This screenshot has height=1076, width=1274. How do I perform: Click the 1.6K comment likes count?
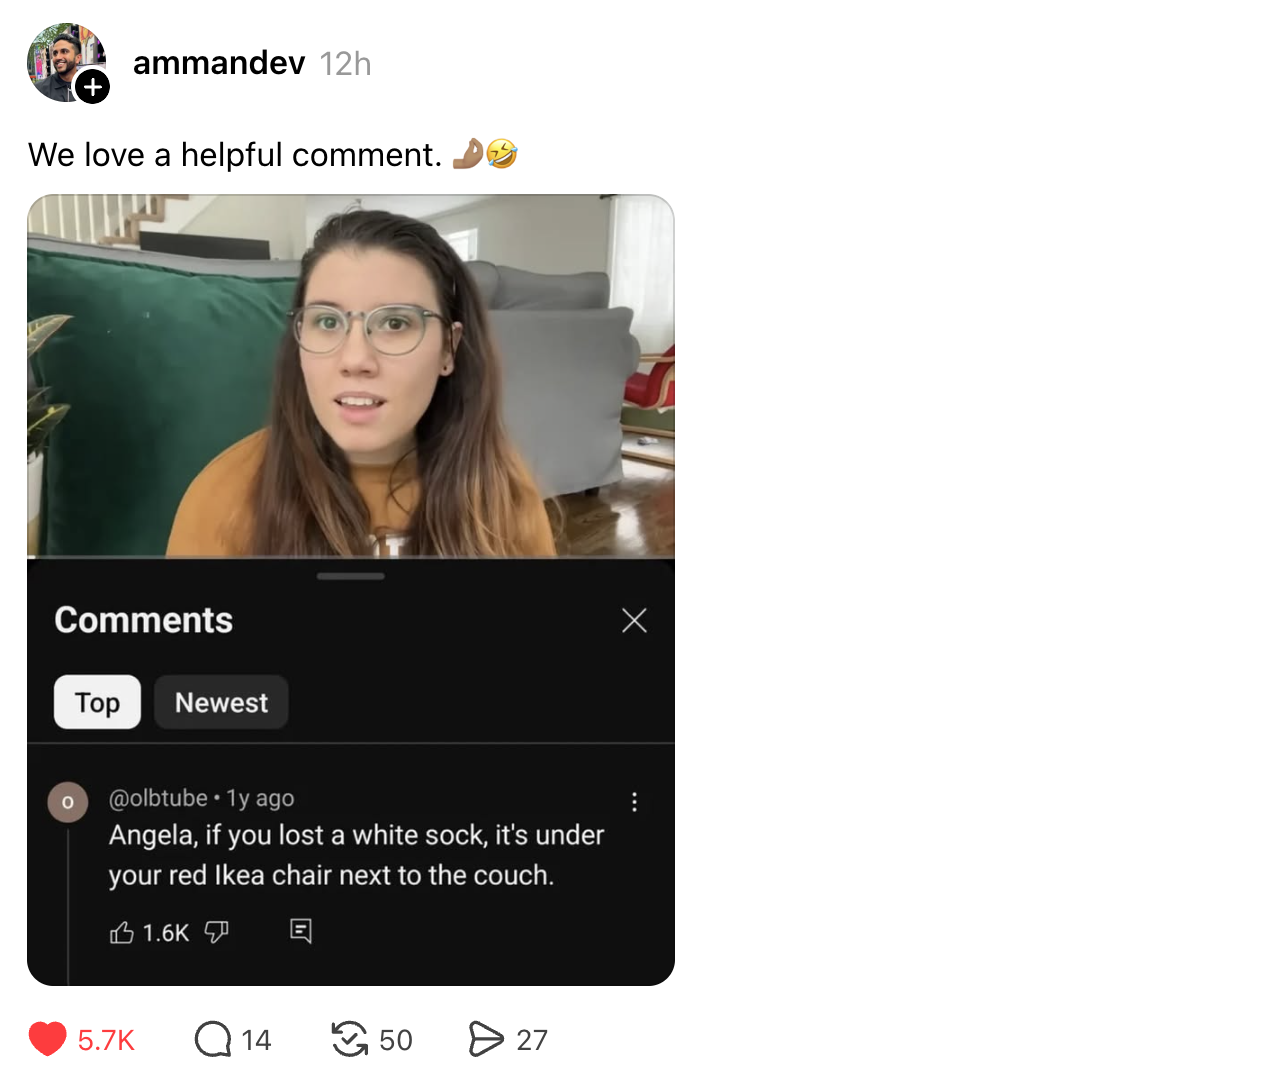(x=165, y=933)
